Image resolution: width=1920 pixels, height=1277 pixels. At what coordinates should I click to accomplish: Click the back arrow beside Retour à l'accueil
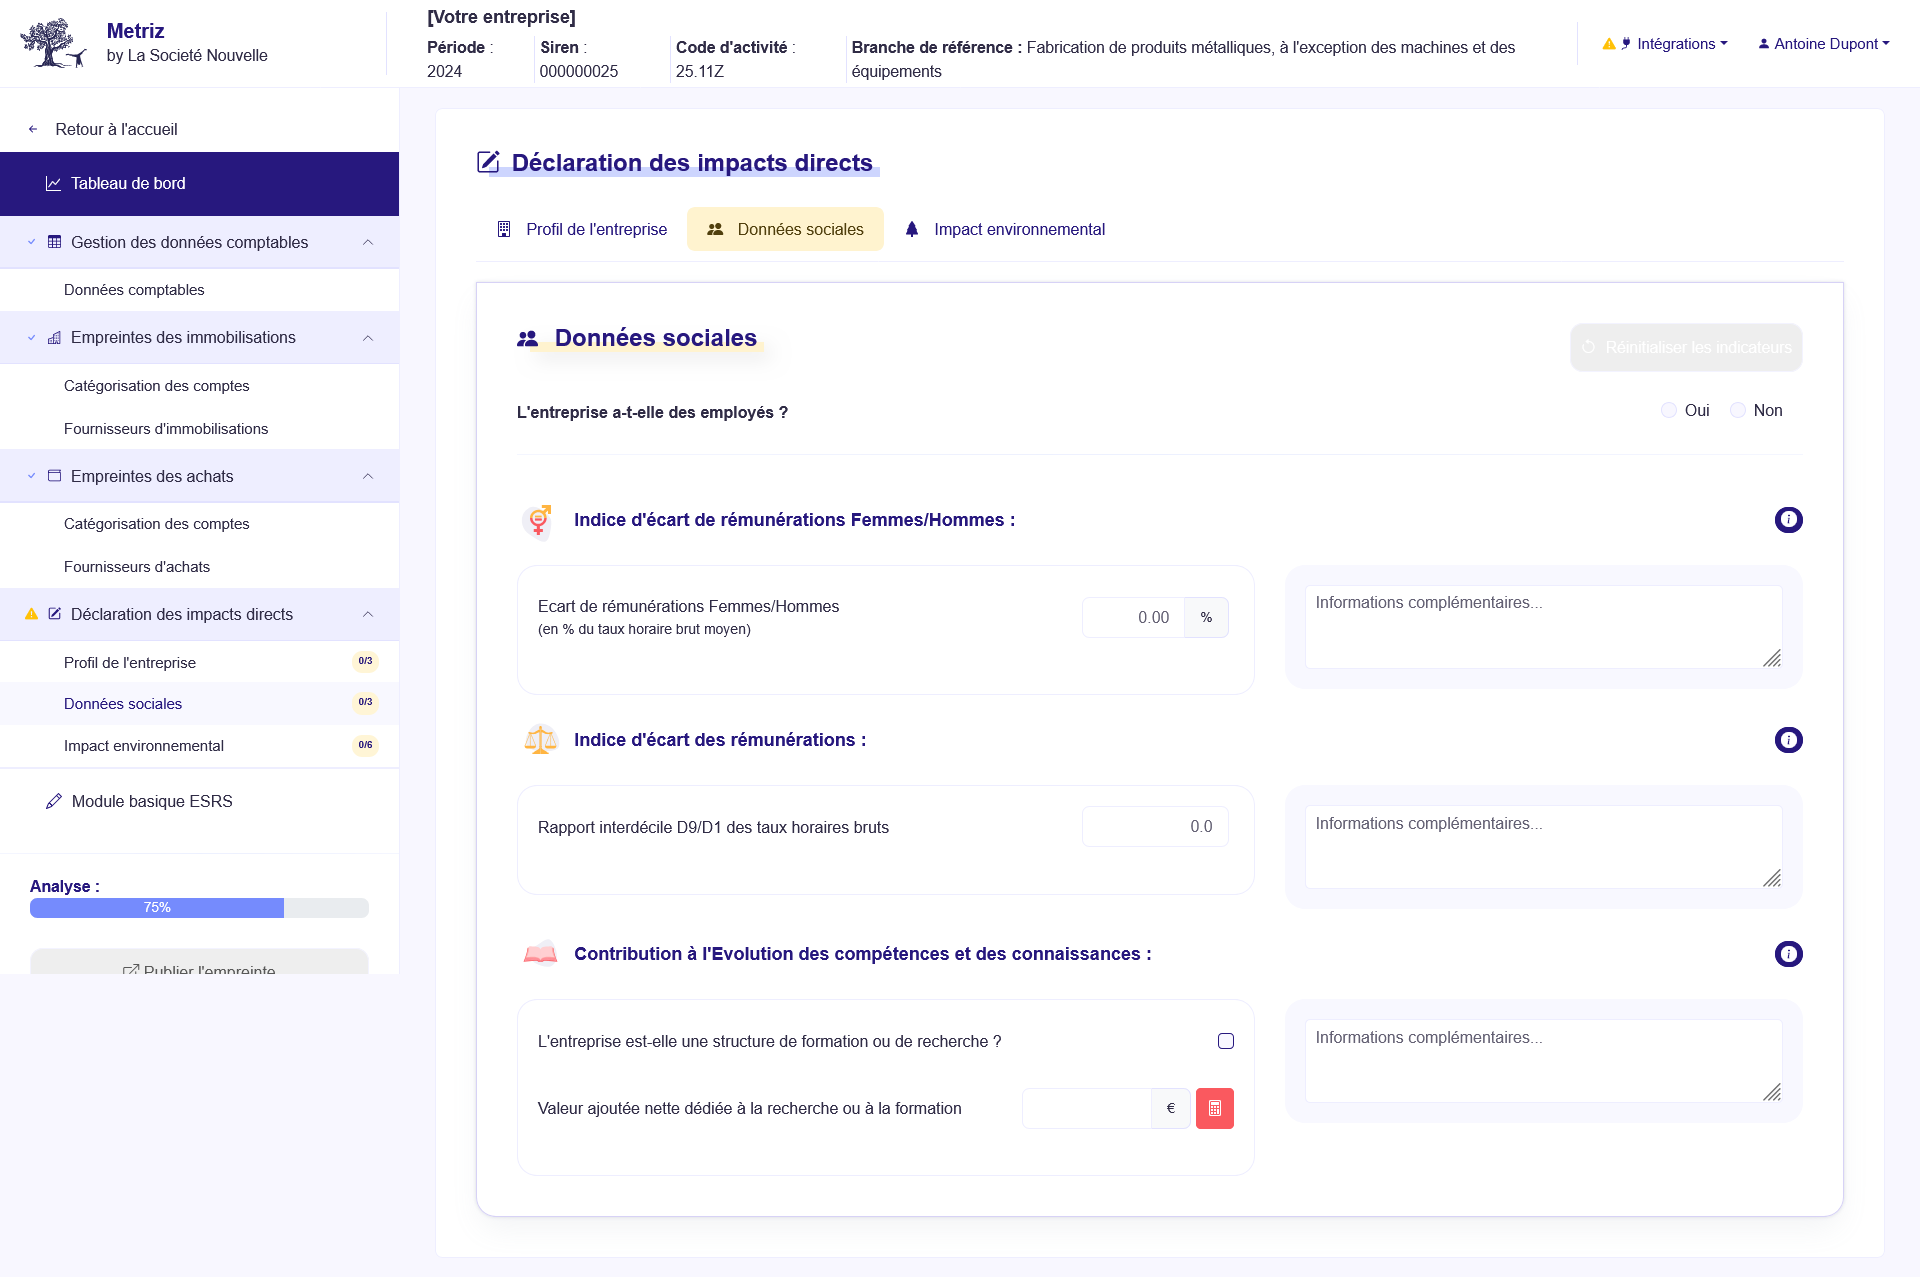[33, 128]
